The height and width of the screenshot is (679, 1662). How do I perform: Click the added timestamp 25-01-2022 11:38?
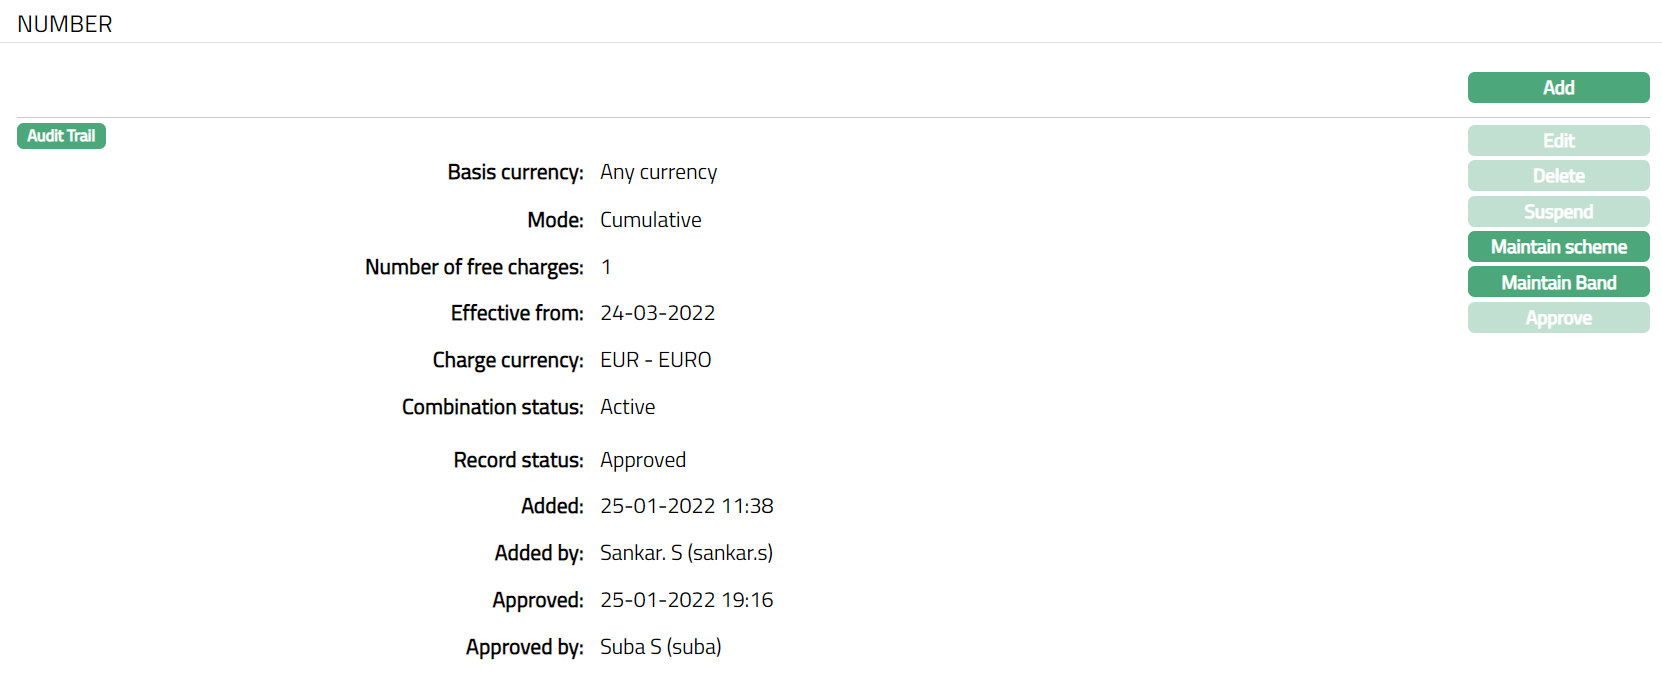[686, 506]
